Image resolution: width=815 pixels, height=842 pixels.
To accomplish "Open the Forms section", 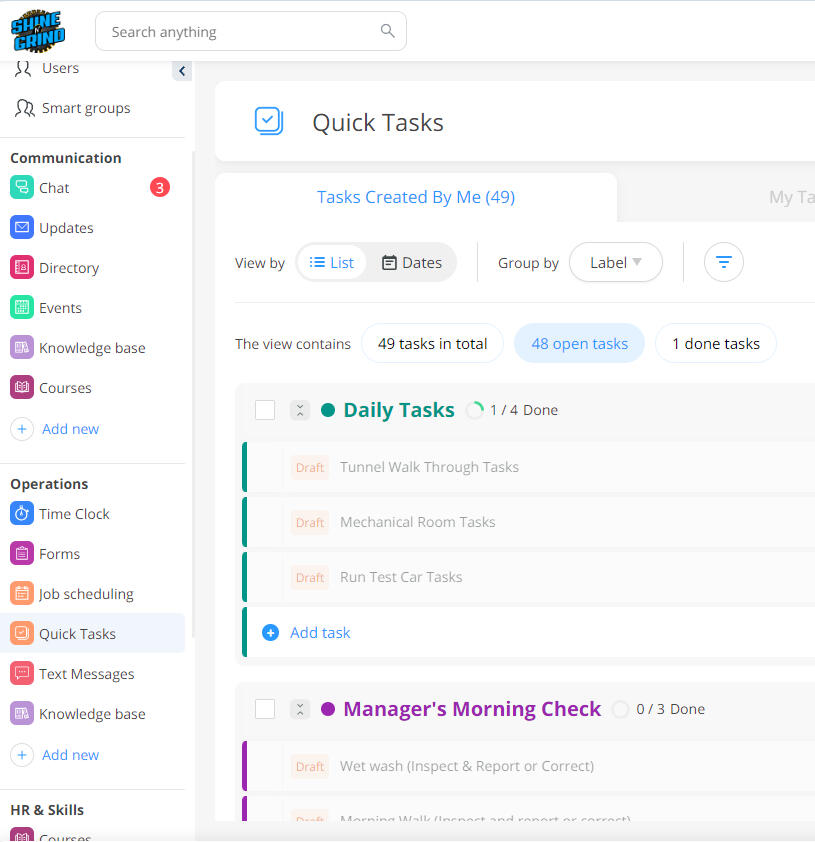I will click(60, 553).
